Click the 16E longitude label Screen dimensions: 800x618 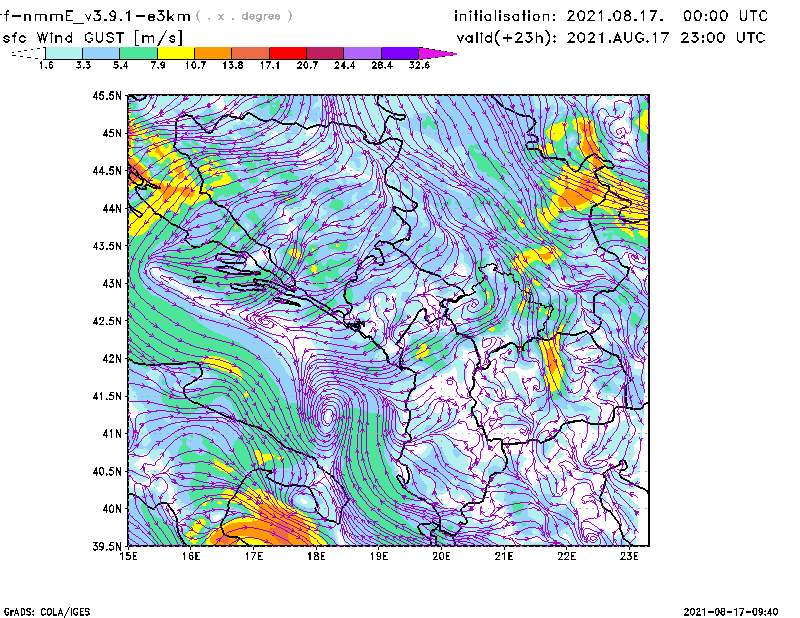[x=191, y=556]
